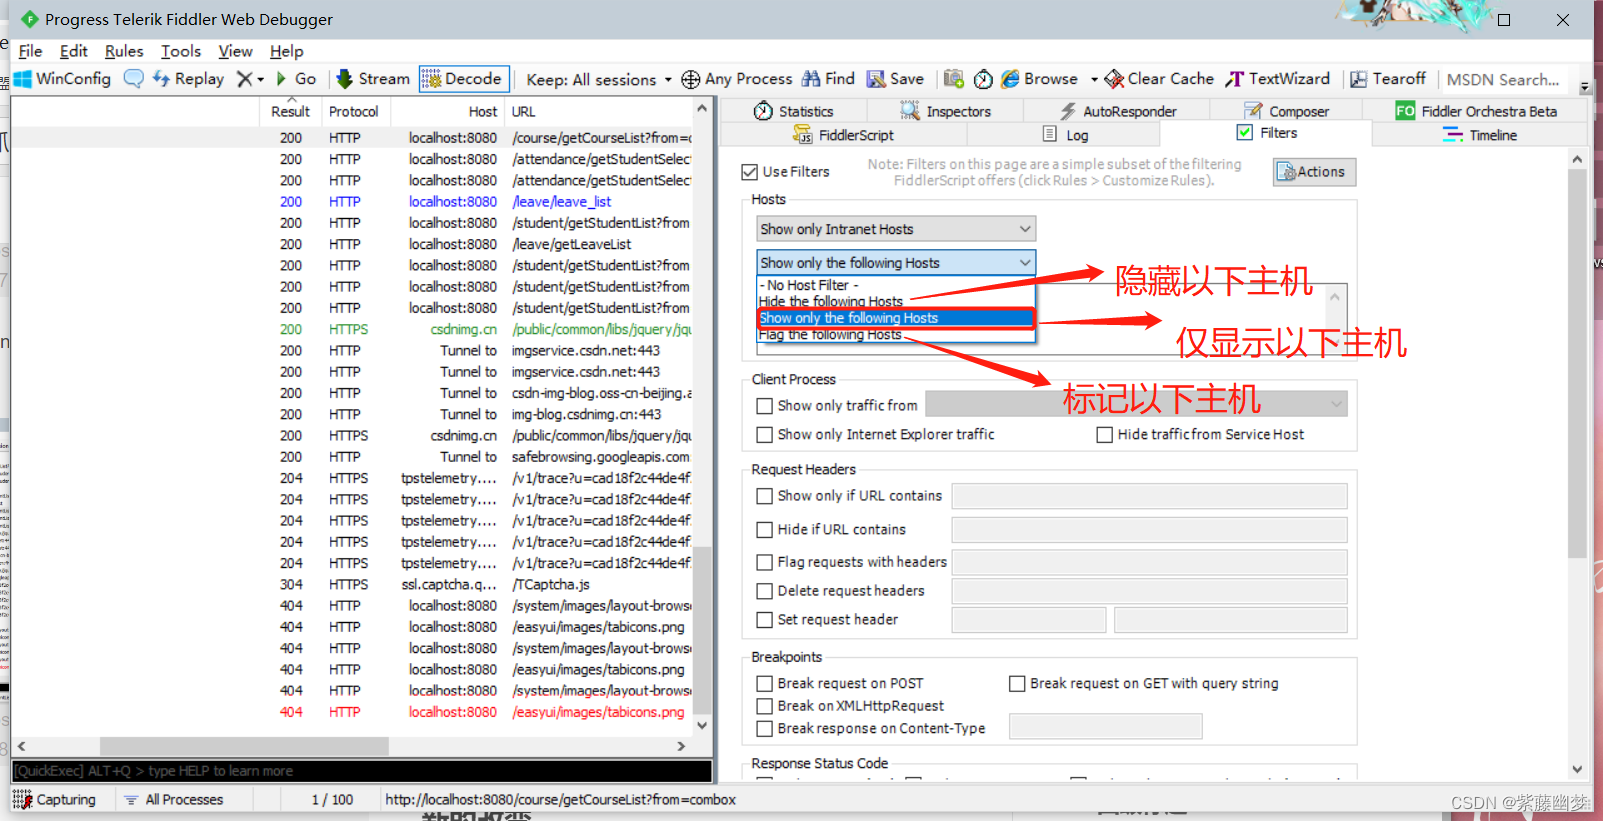Check Hide traffic from Service Host
The height and width of the screenshot is (821, 1603).
coord(1105,435)
